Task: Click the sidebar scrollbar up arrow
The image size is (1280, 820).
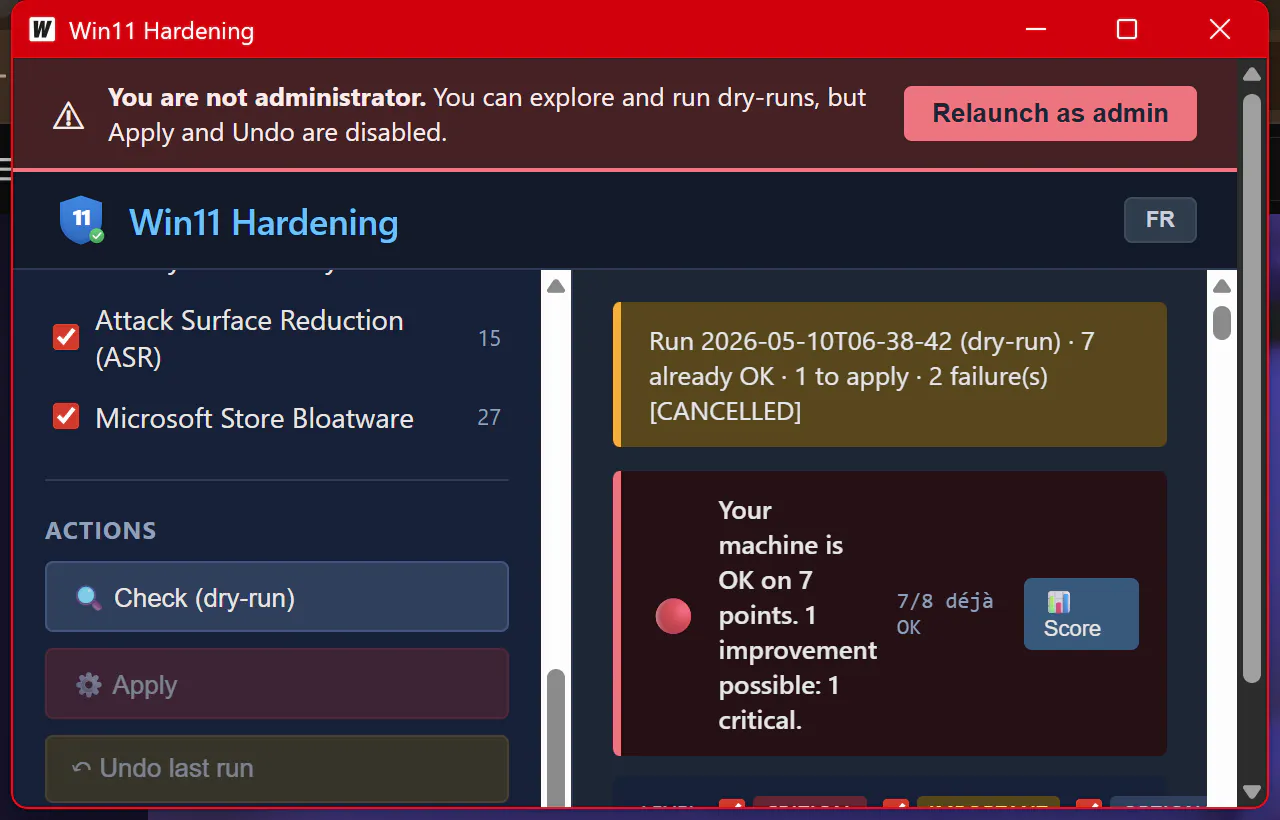Action: click(x=556, y=286)
